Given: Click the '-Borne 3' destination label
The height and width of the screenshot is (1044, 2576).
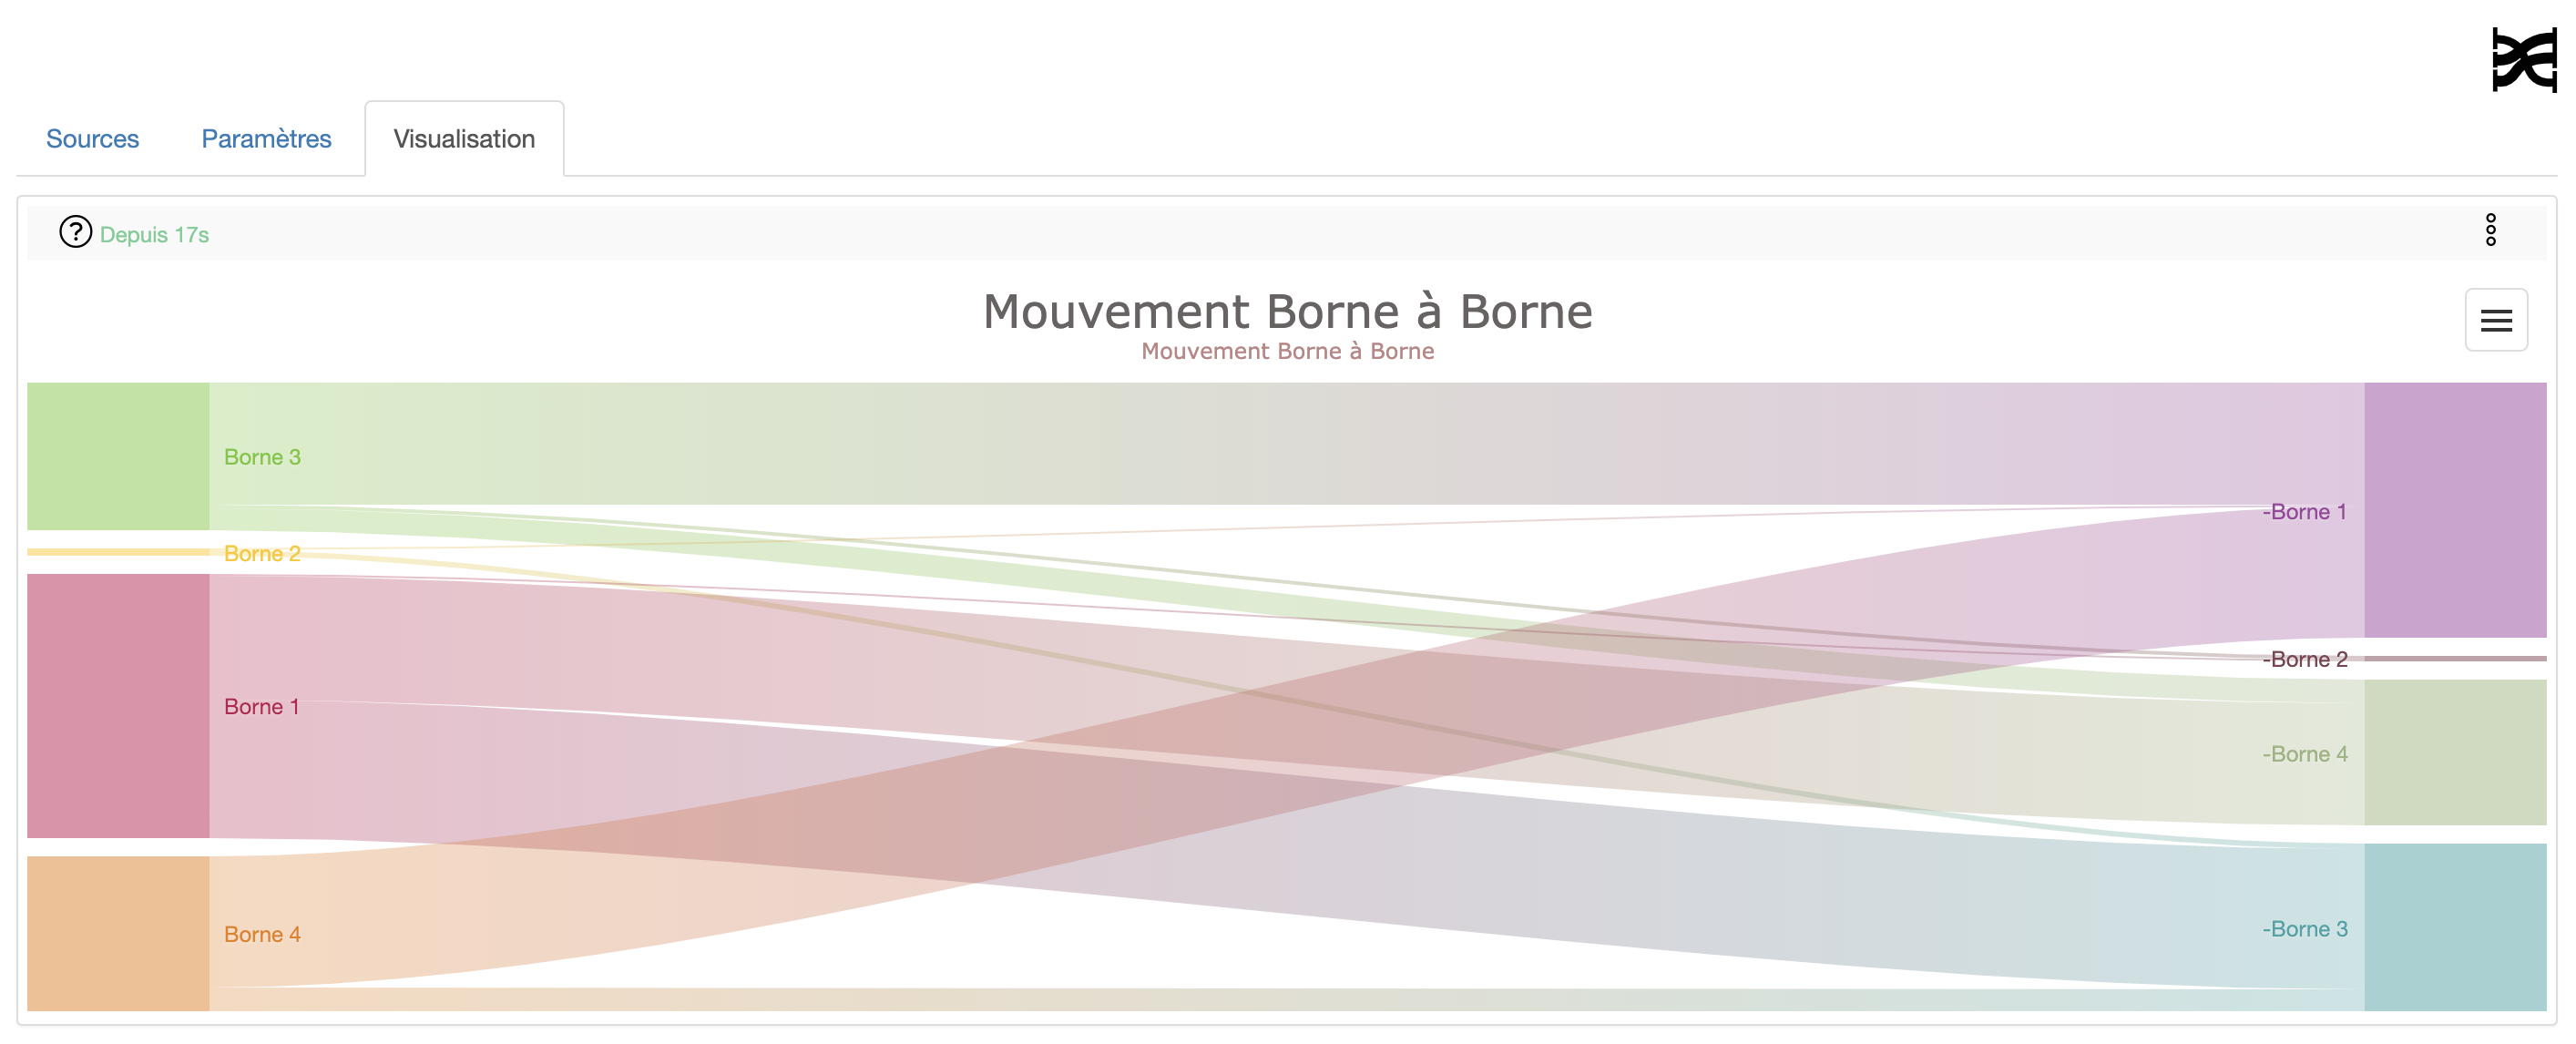Looking at the screenshot, I should (2304, 929).
